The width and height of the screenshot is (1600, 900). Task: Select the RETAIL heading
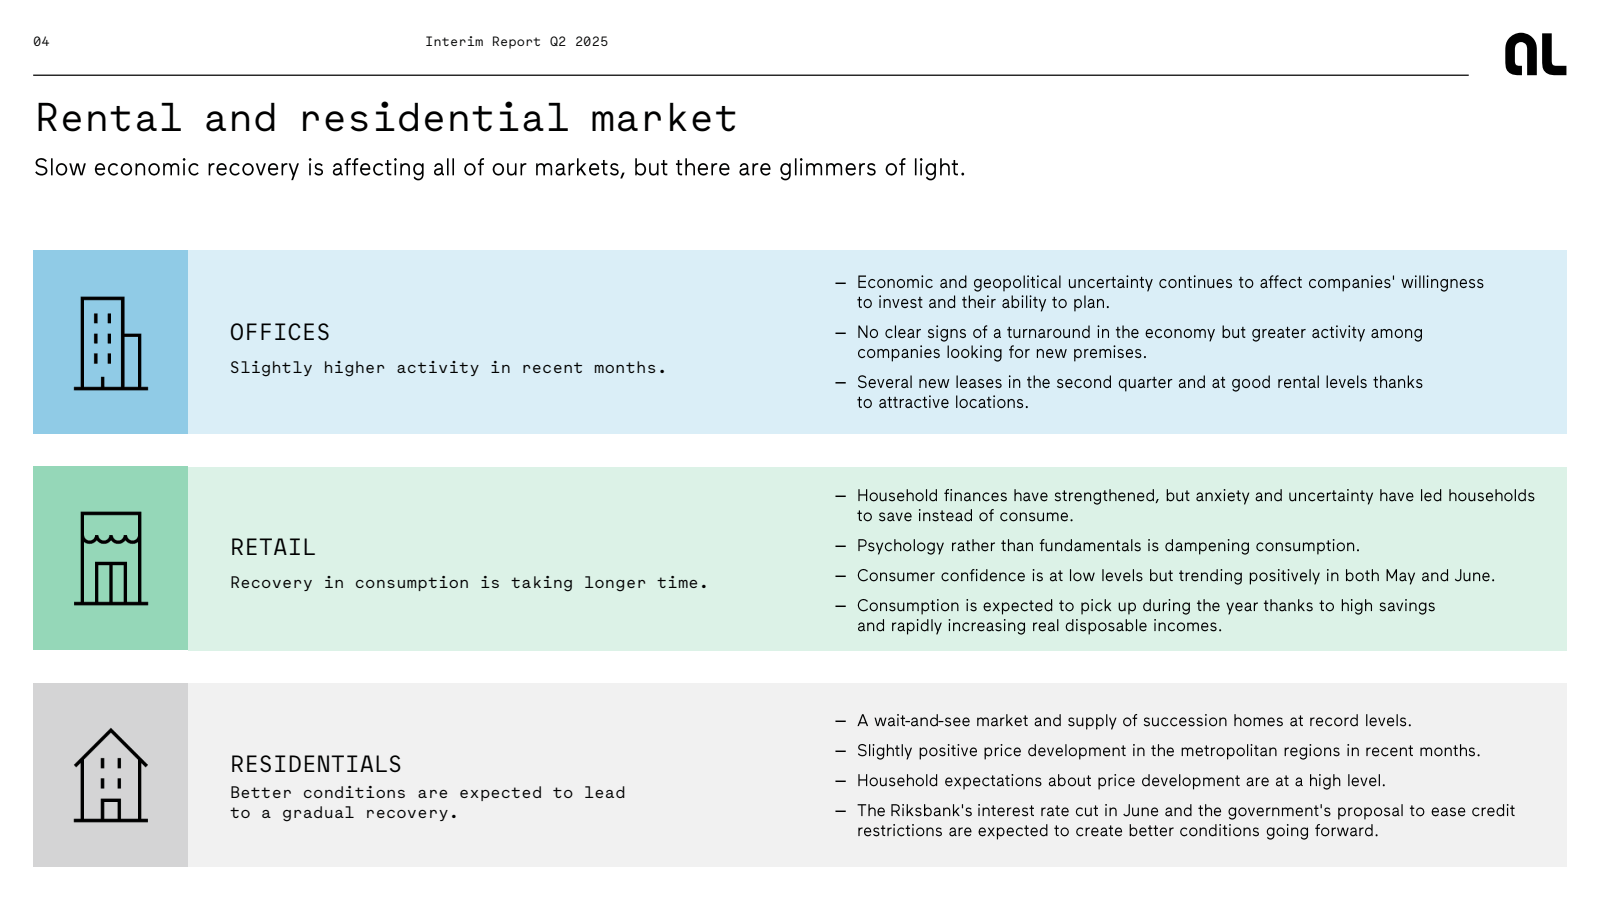(273, 547)
